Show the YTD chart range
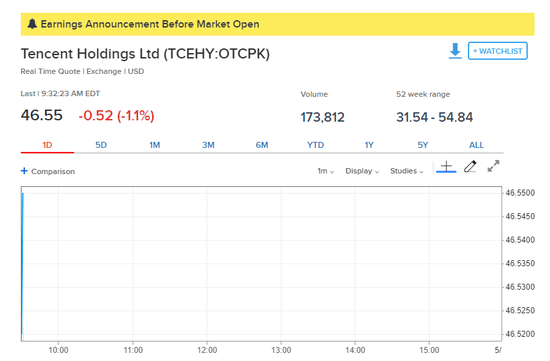Image resolution: width=550 pixels, height=361 pixels. pyautogui.click(x=316, y=145)
